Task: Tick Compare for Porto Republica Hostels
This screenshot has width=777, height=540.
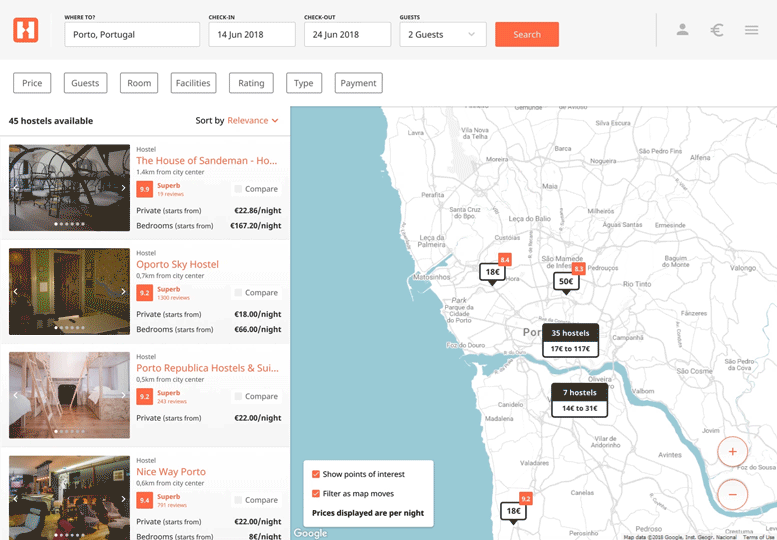Action: pyautogui.click(x=238, y=396)
